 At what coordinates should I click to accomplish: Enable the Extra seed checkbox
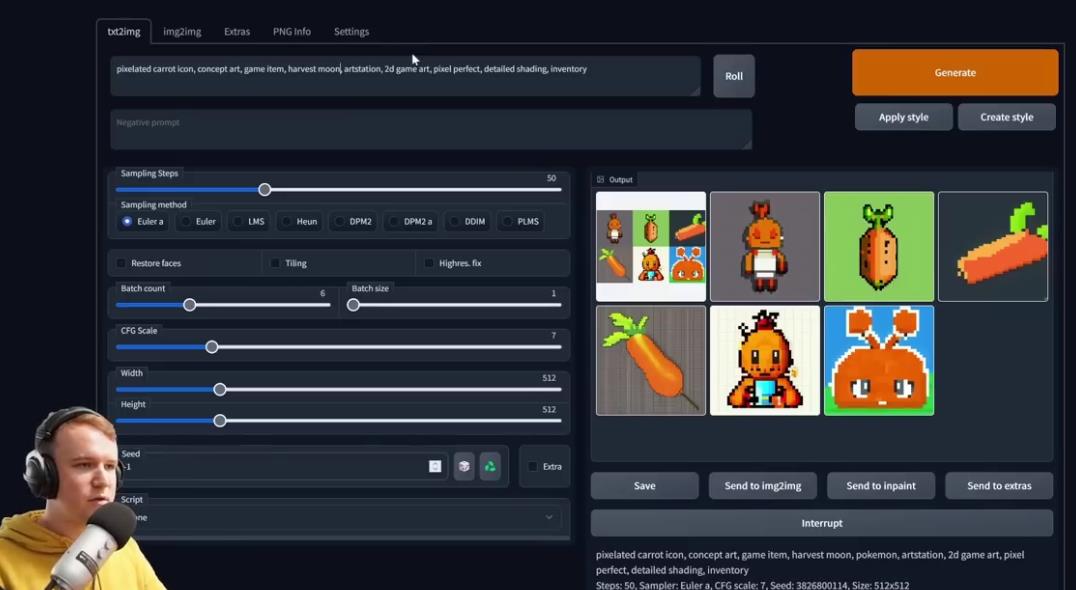[x=533, y=467]
